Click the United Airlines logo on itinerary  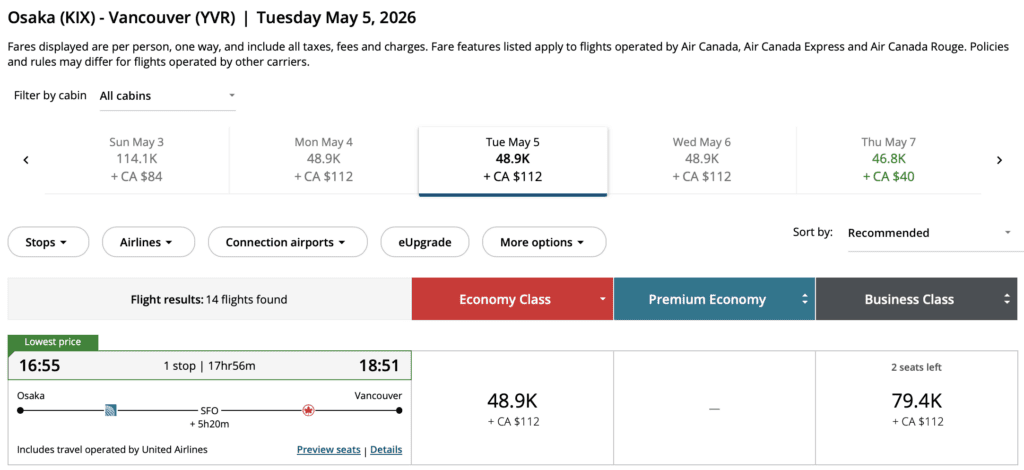pos(111,410)
